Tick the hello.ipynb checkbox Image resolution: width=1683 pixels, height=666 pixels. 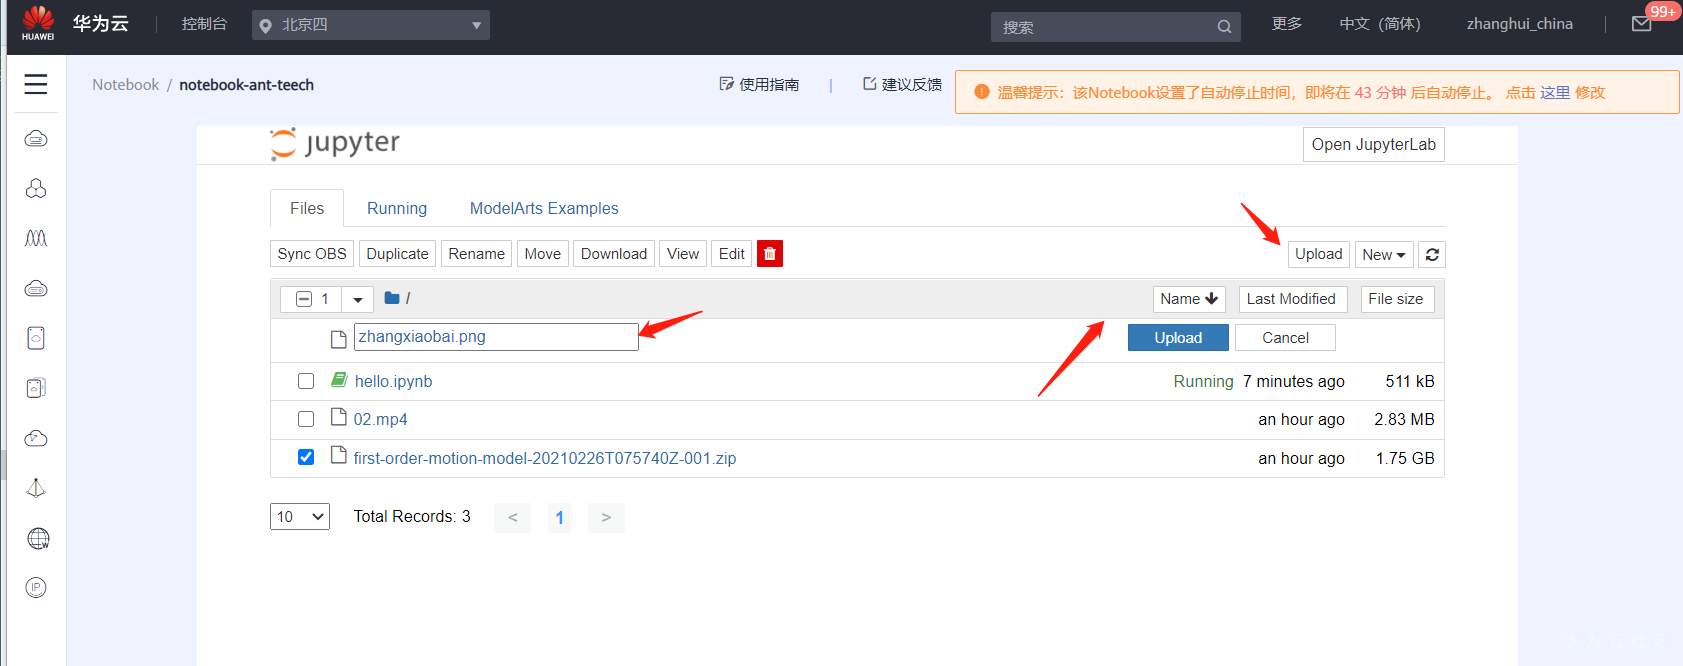pos(306,381)
